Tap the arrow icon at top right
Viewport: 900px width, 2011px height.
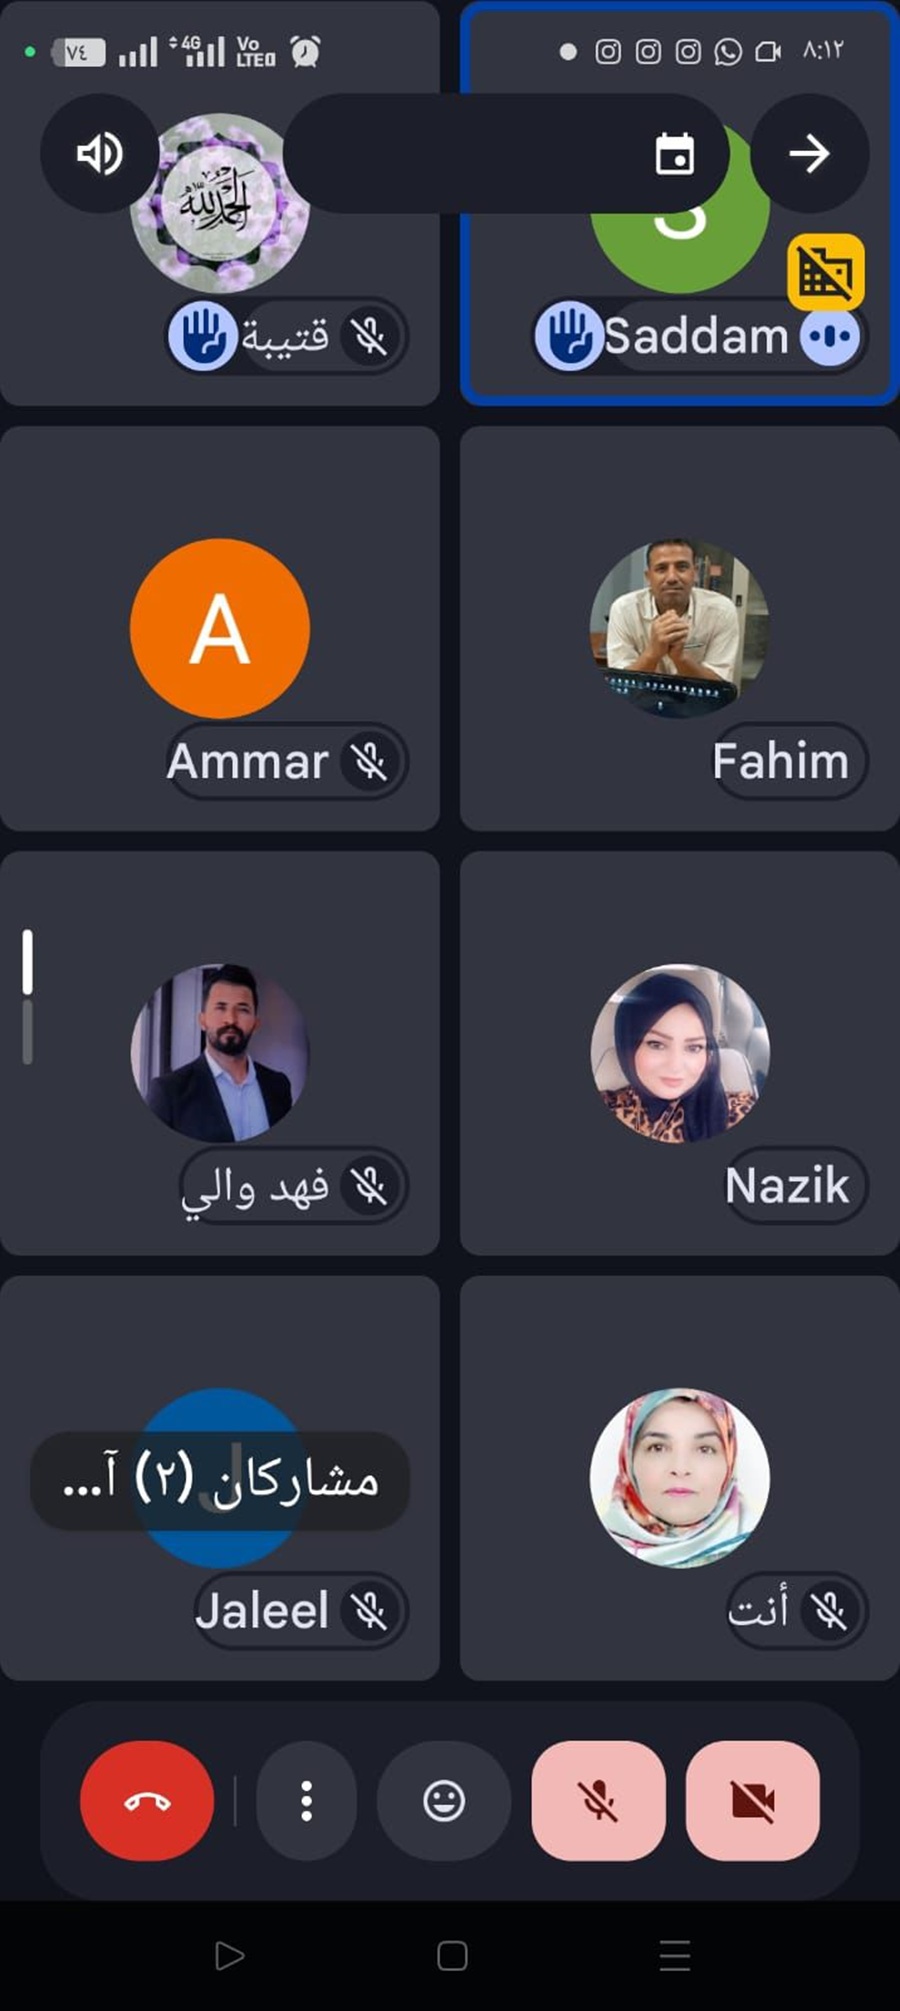point(809,153)
